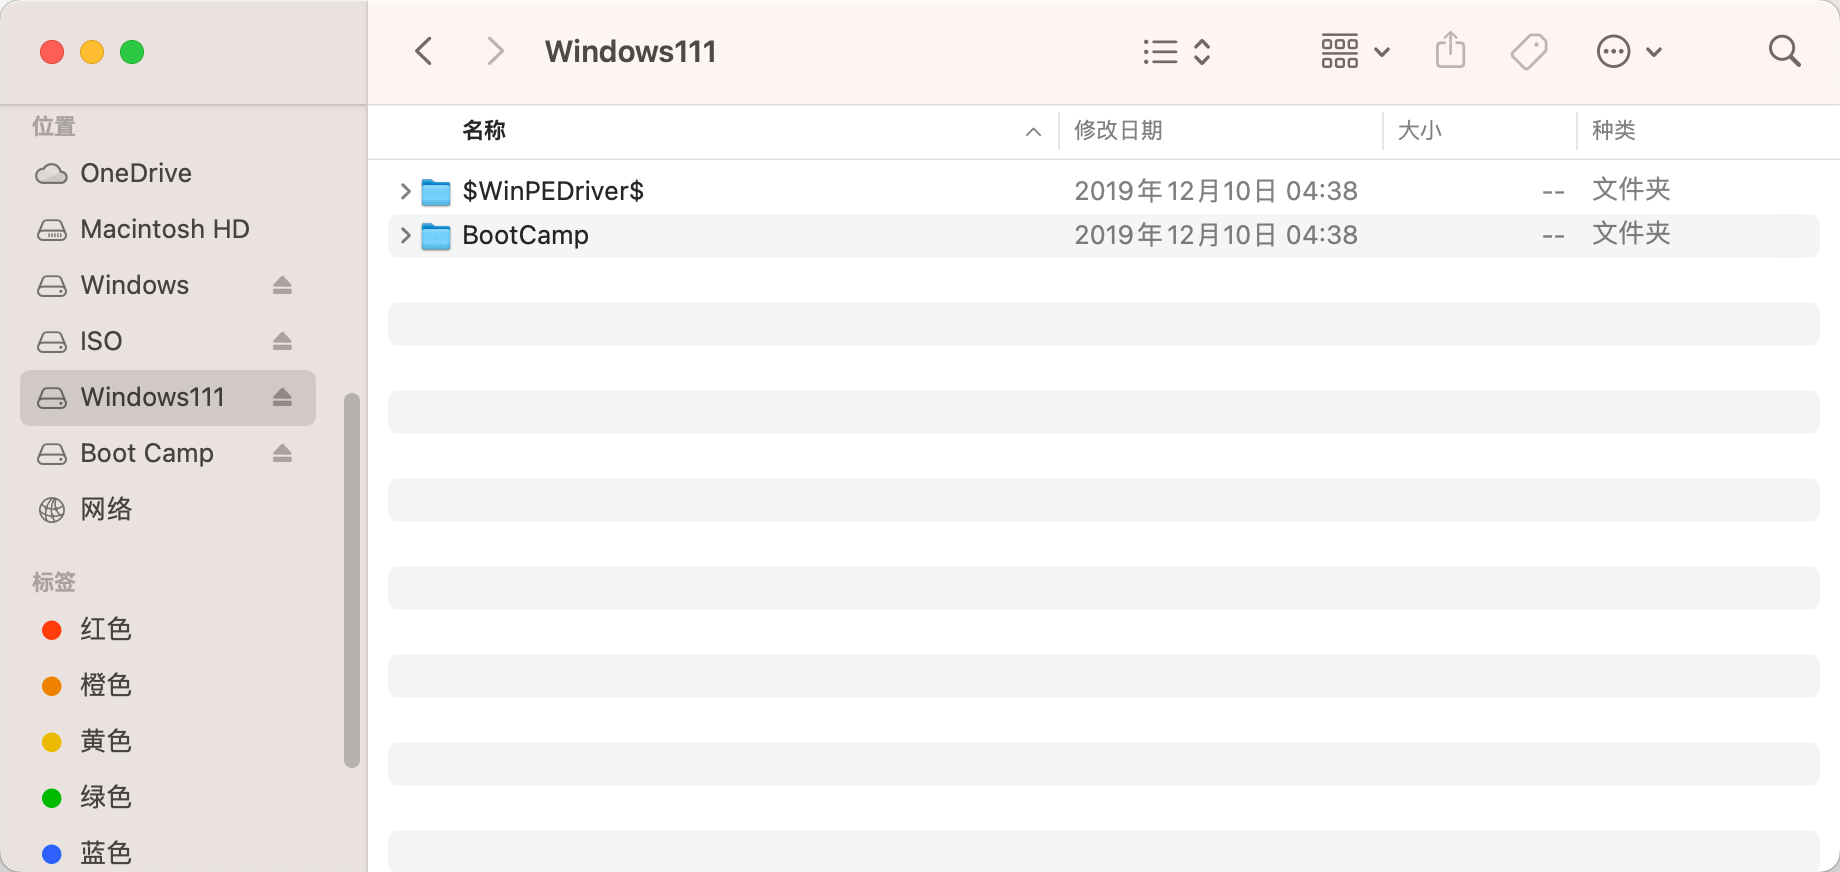Image resolution: width=1840 pixels, height=872 pixels.
Task: Filter by the orange 橙色 tag
Action: point(168,685)
